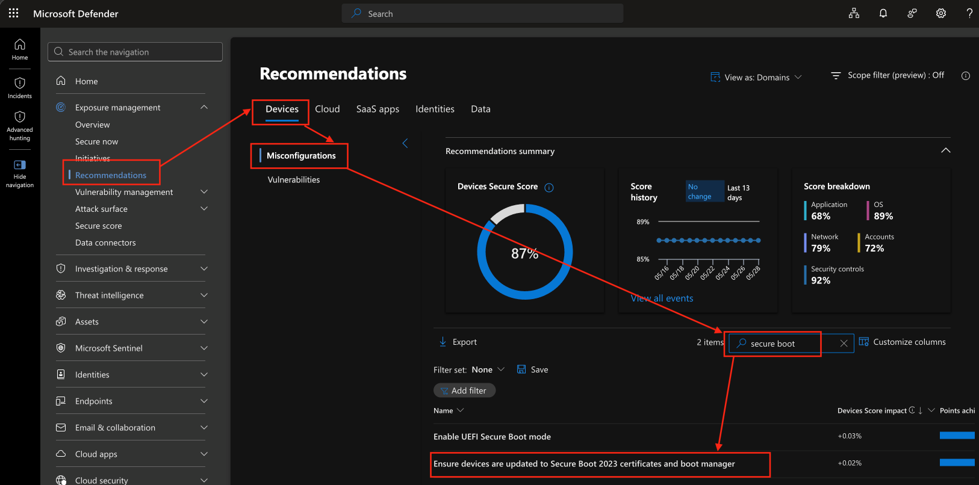The image size is (979, 485).
Task: Click the Save filter set icon
Action: pyautogui.click(x=522, y=370)
